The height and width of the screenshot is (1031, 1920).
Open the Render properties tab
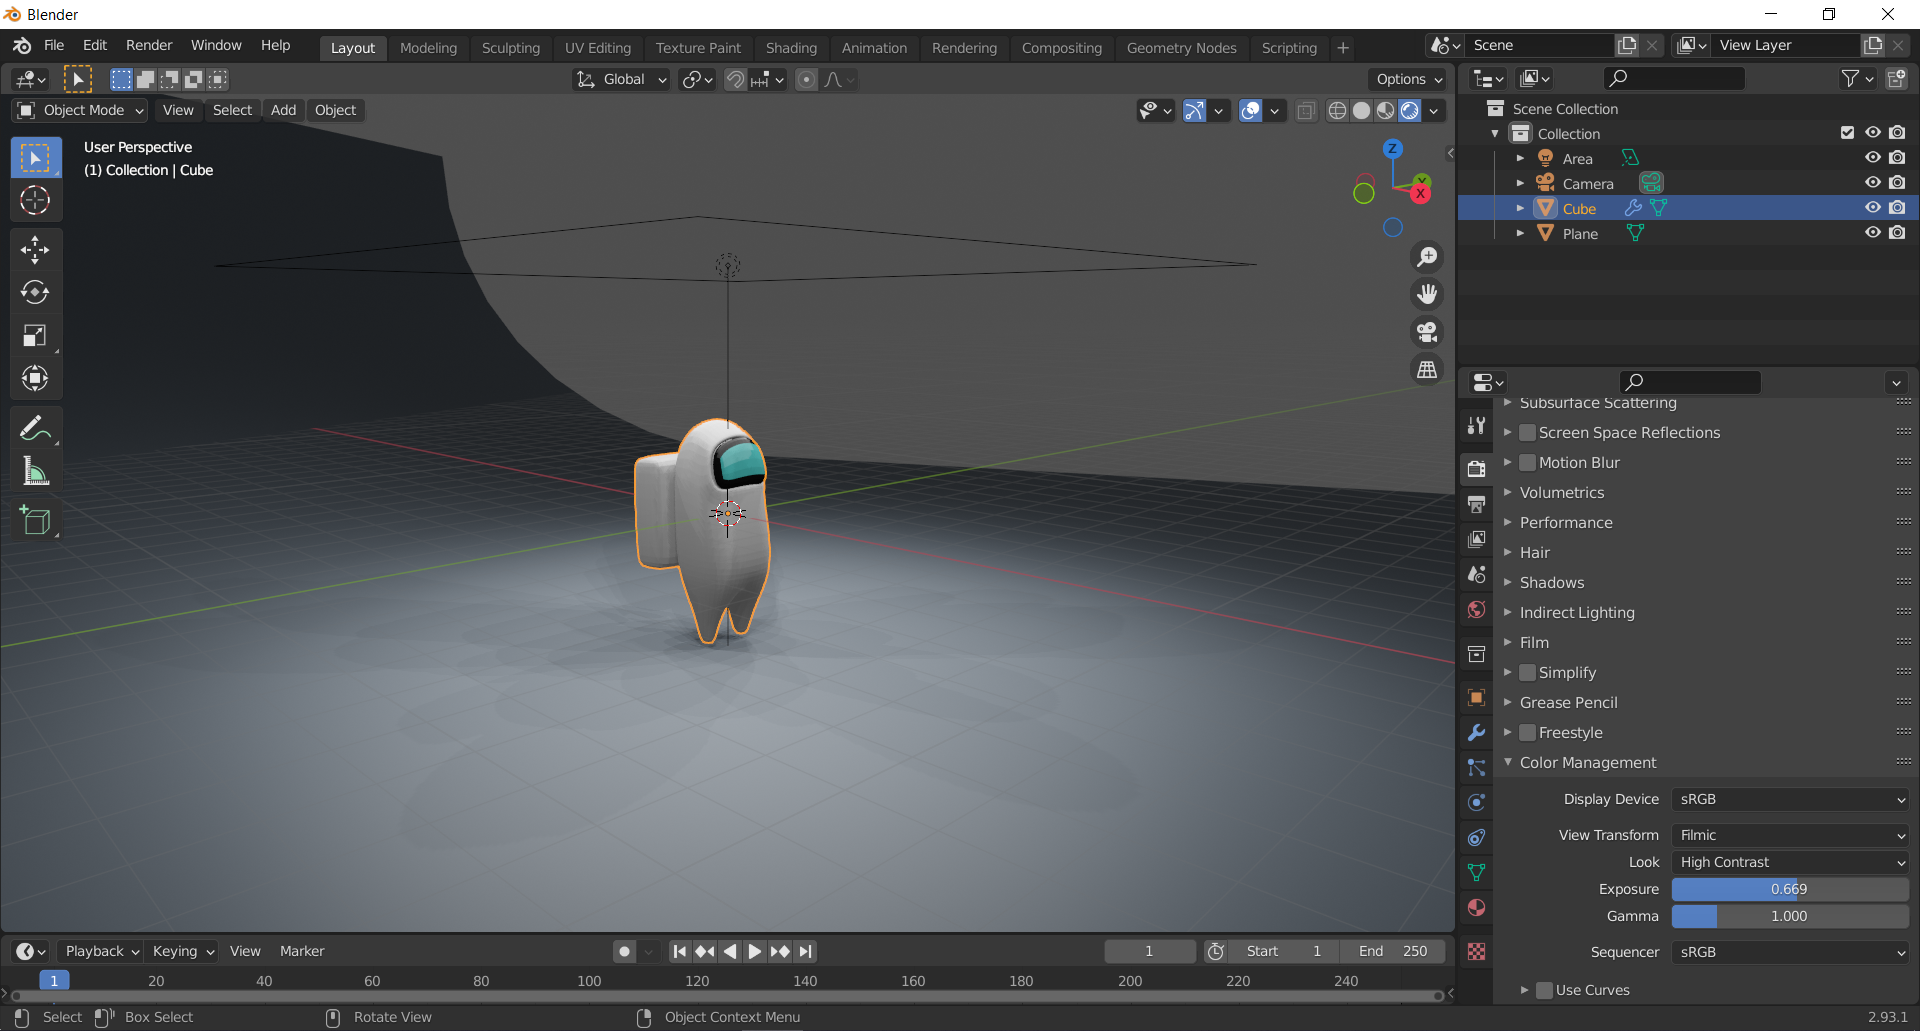pyautogui.click(x=1476, y=469)
